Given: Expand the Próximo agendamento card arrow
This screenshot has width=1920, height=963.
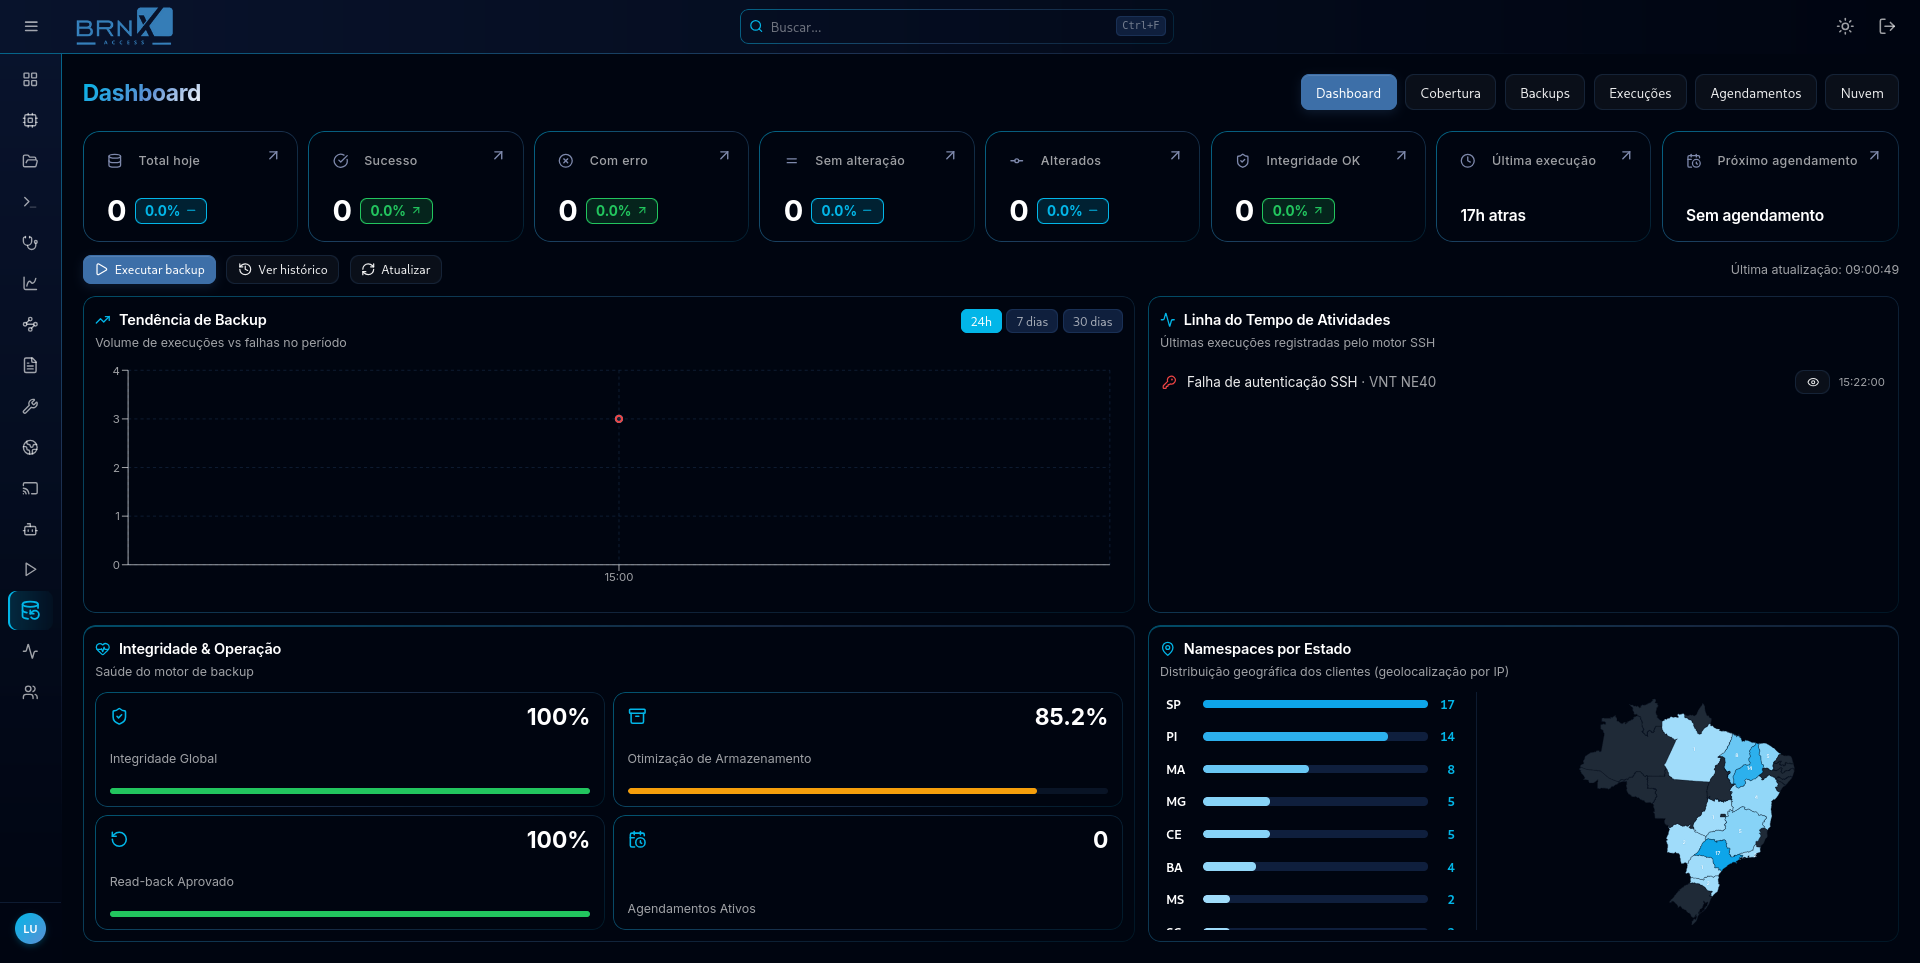Looking at the screenshot, I should tap(1874, 156).
